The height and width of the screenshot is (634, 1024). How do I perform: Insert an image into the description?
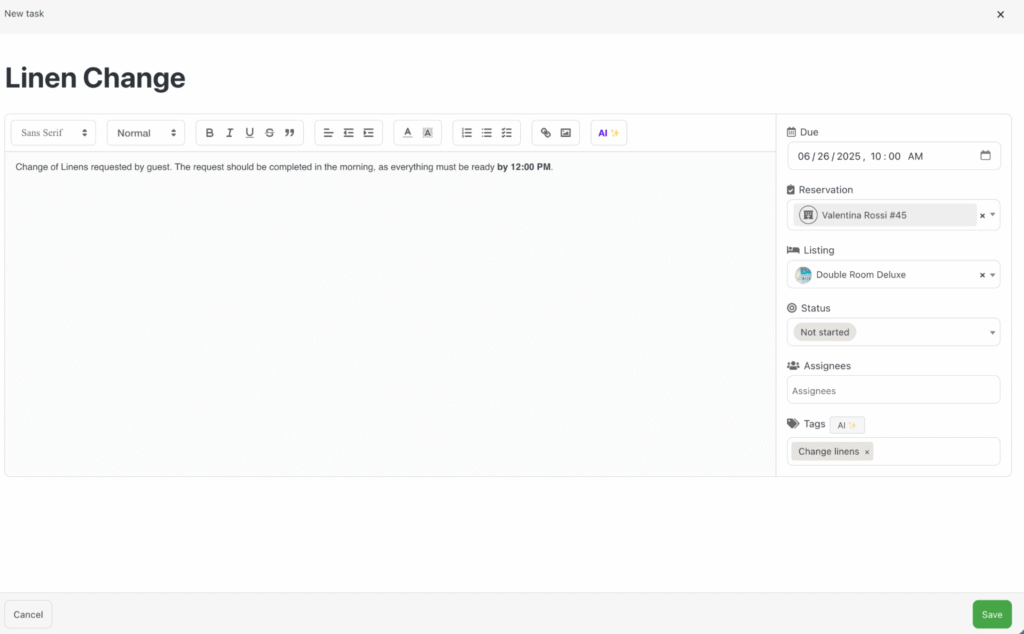565,133
